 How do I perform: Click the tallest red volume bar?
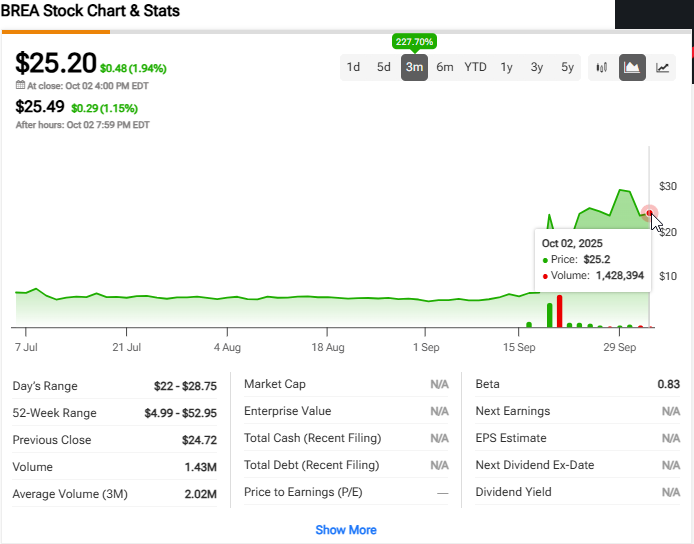click(560, 311)
